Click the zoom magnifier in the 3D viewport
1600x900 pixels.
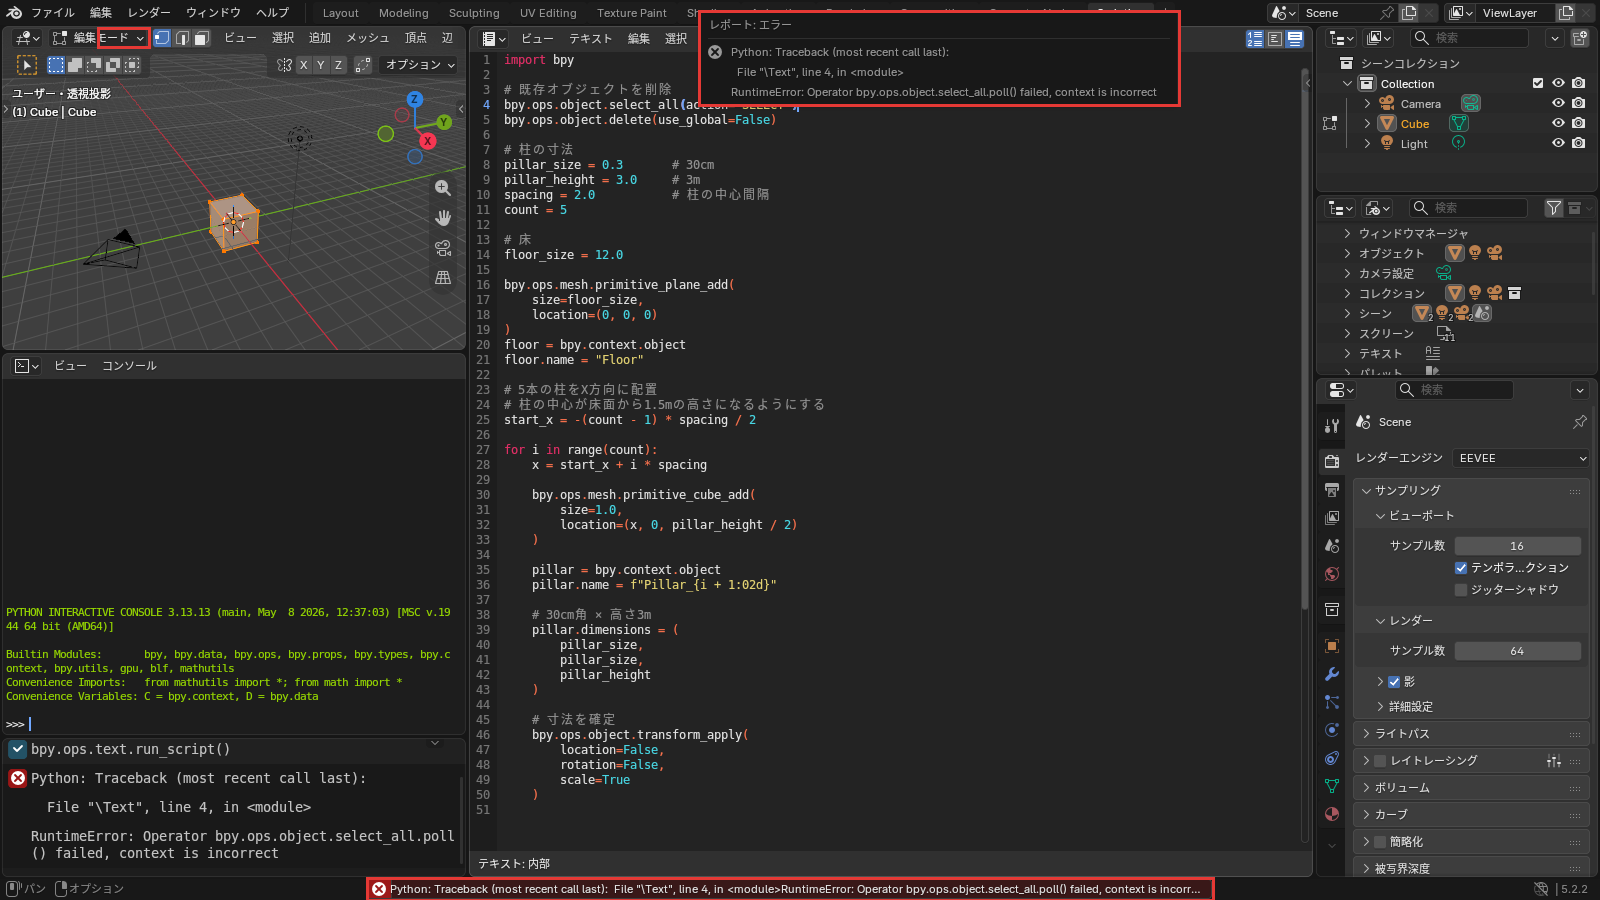click(443, 187)
